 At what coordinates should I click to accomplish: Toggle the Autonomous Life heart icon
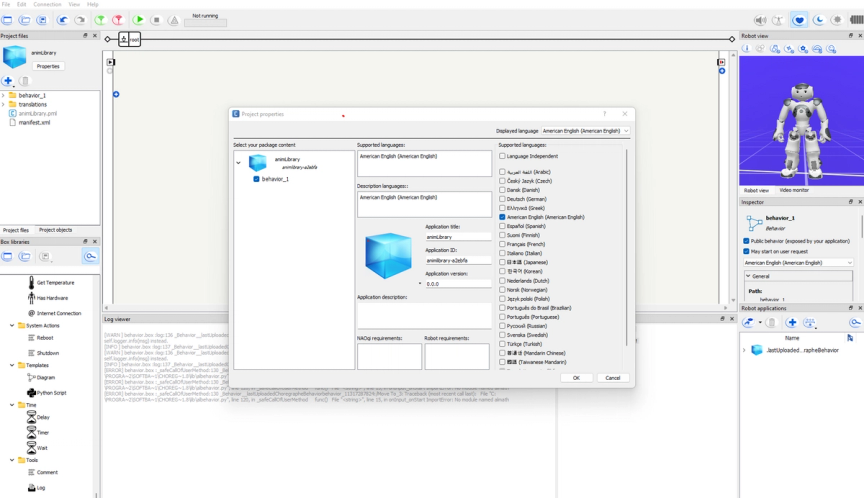click(799, 20)
